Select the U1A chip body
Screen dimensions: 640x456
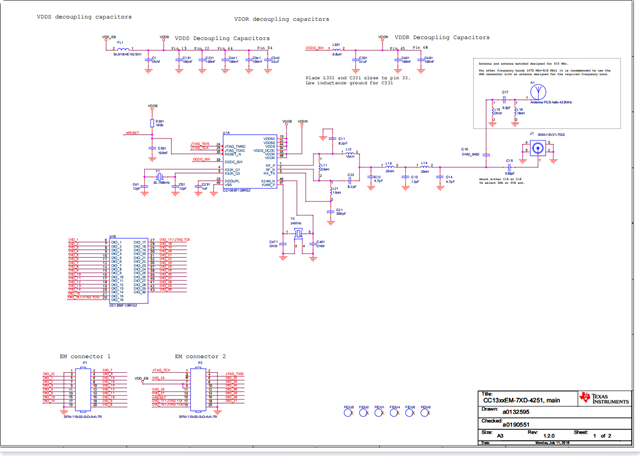(250, 162)
